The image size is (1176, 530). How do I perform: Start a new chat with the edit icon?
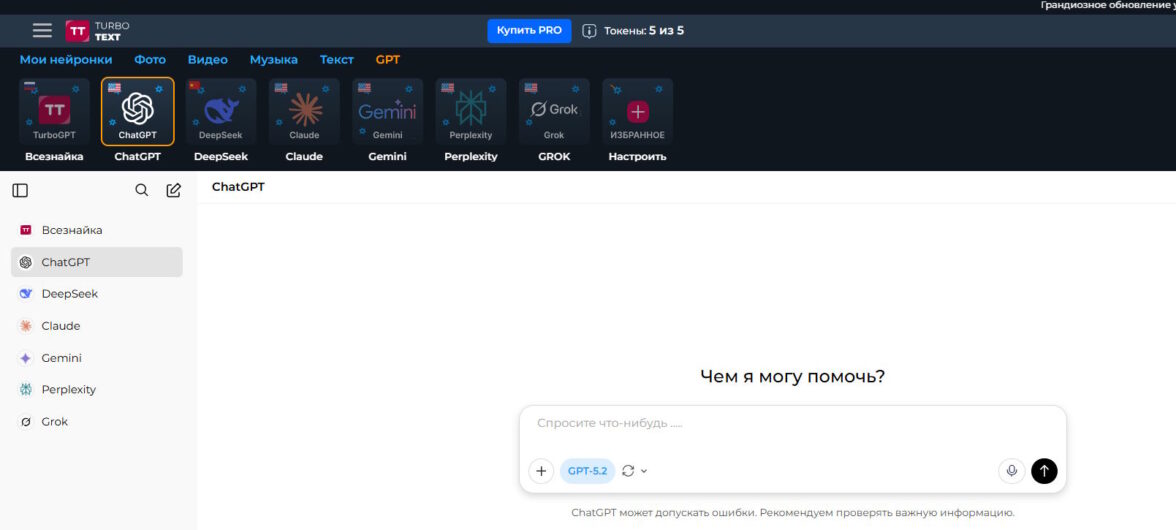point(173,190)
